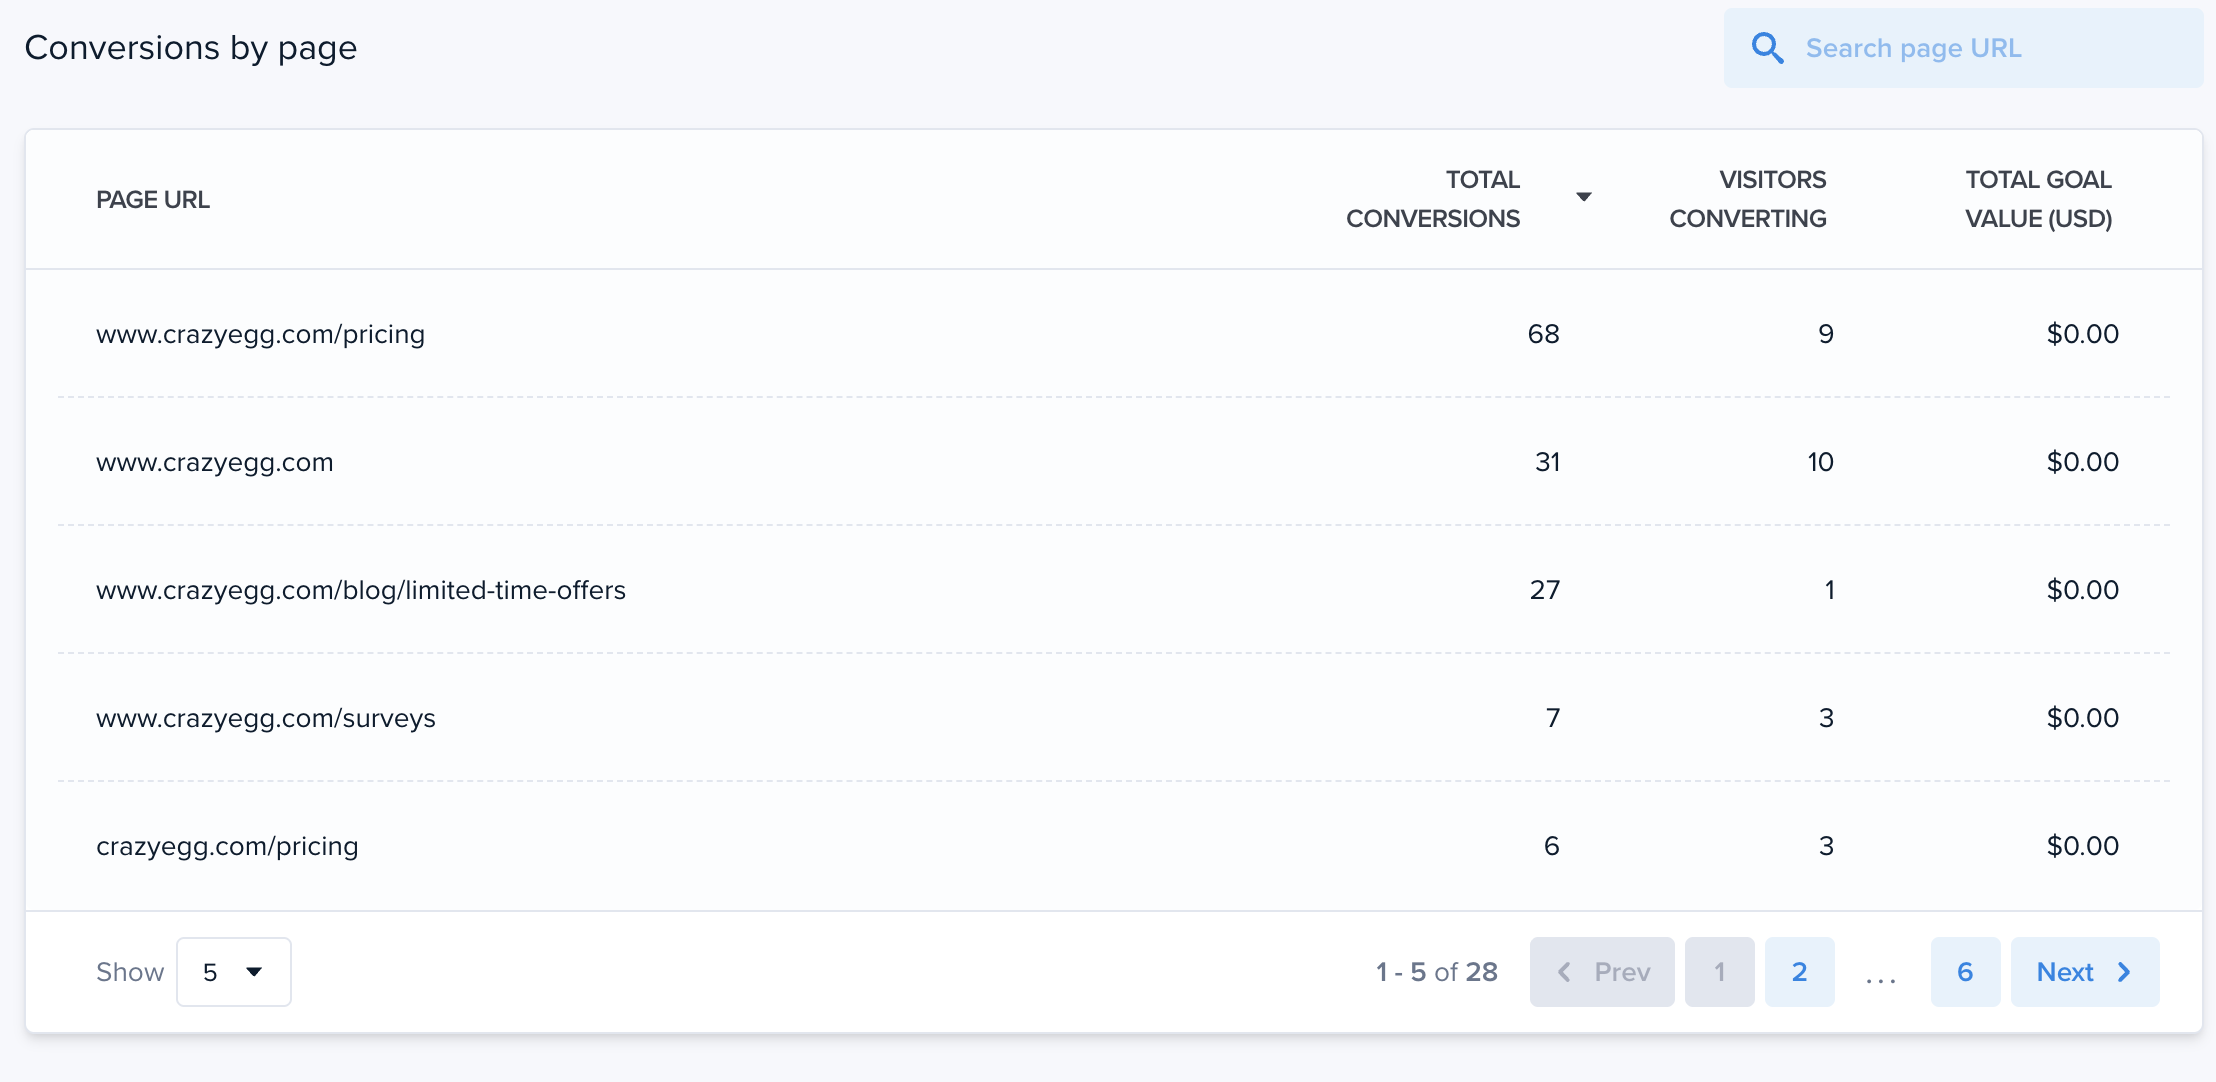Click the ellipsis between pagination numbers
This screenshot has width=2216, height=1082.
point(1881,971)
